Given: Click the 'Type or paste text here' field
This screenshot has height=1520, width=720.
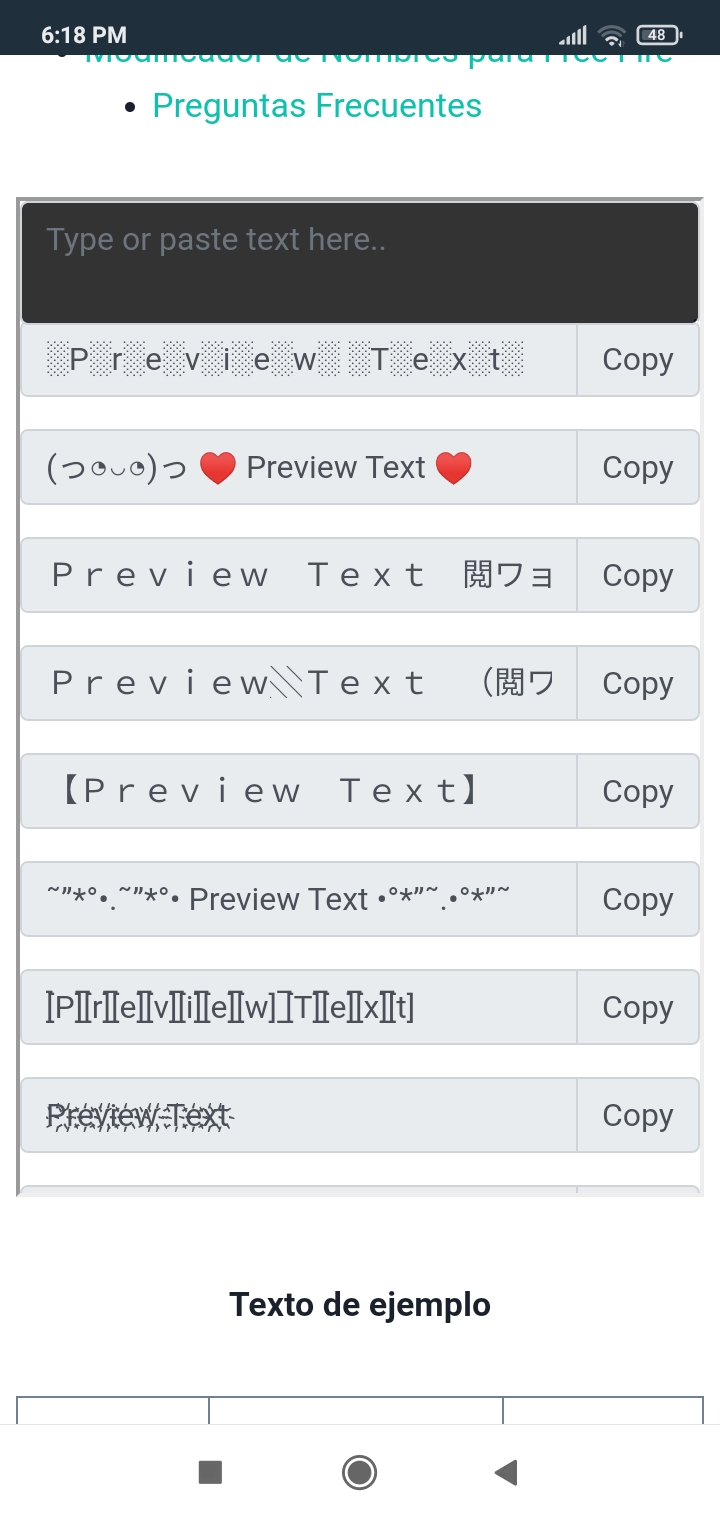Looking at the screenshot, I should point(360,262).
